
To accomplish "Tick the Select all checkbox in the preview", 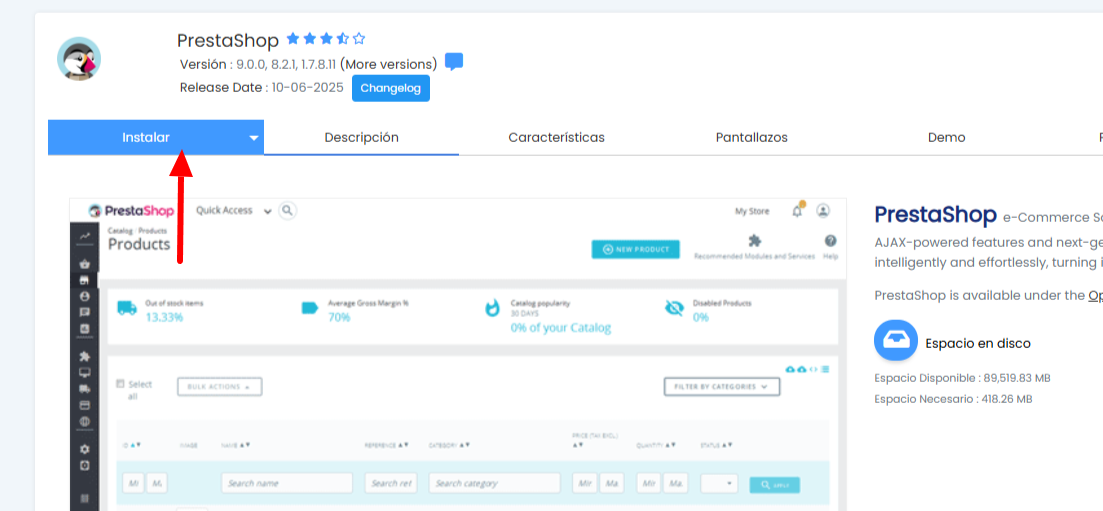I will point(120,384).
